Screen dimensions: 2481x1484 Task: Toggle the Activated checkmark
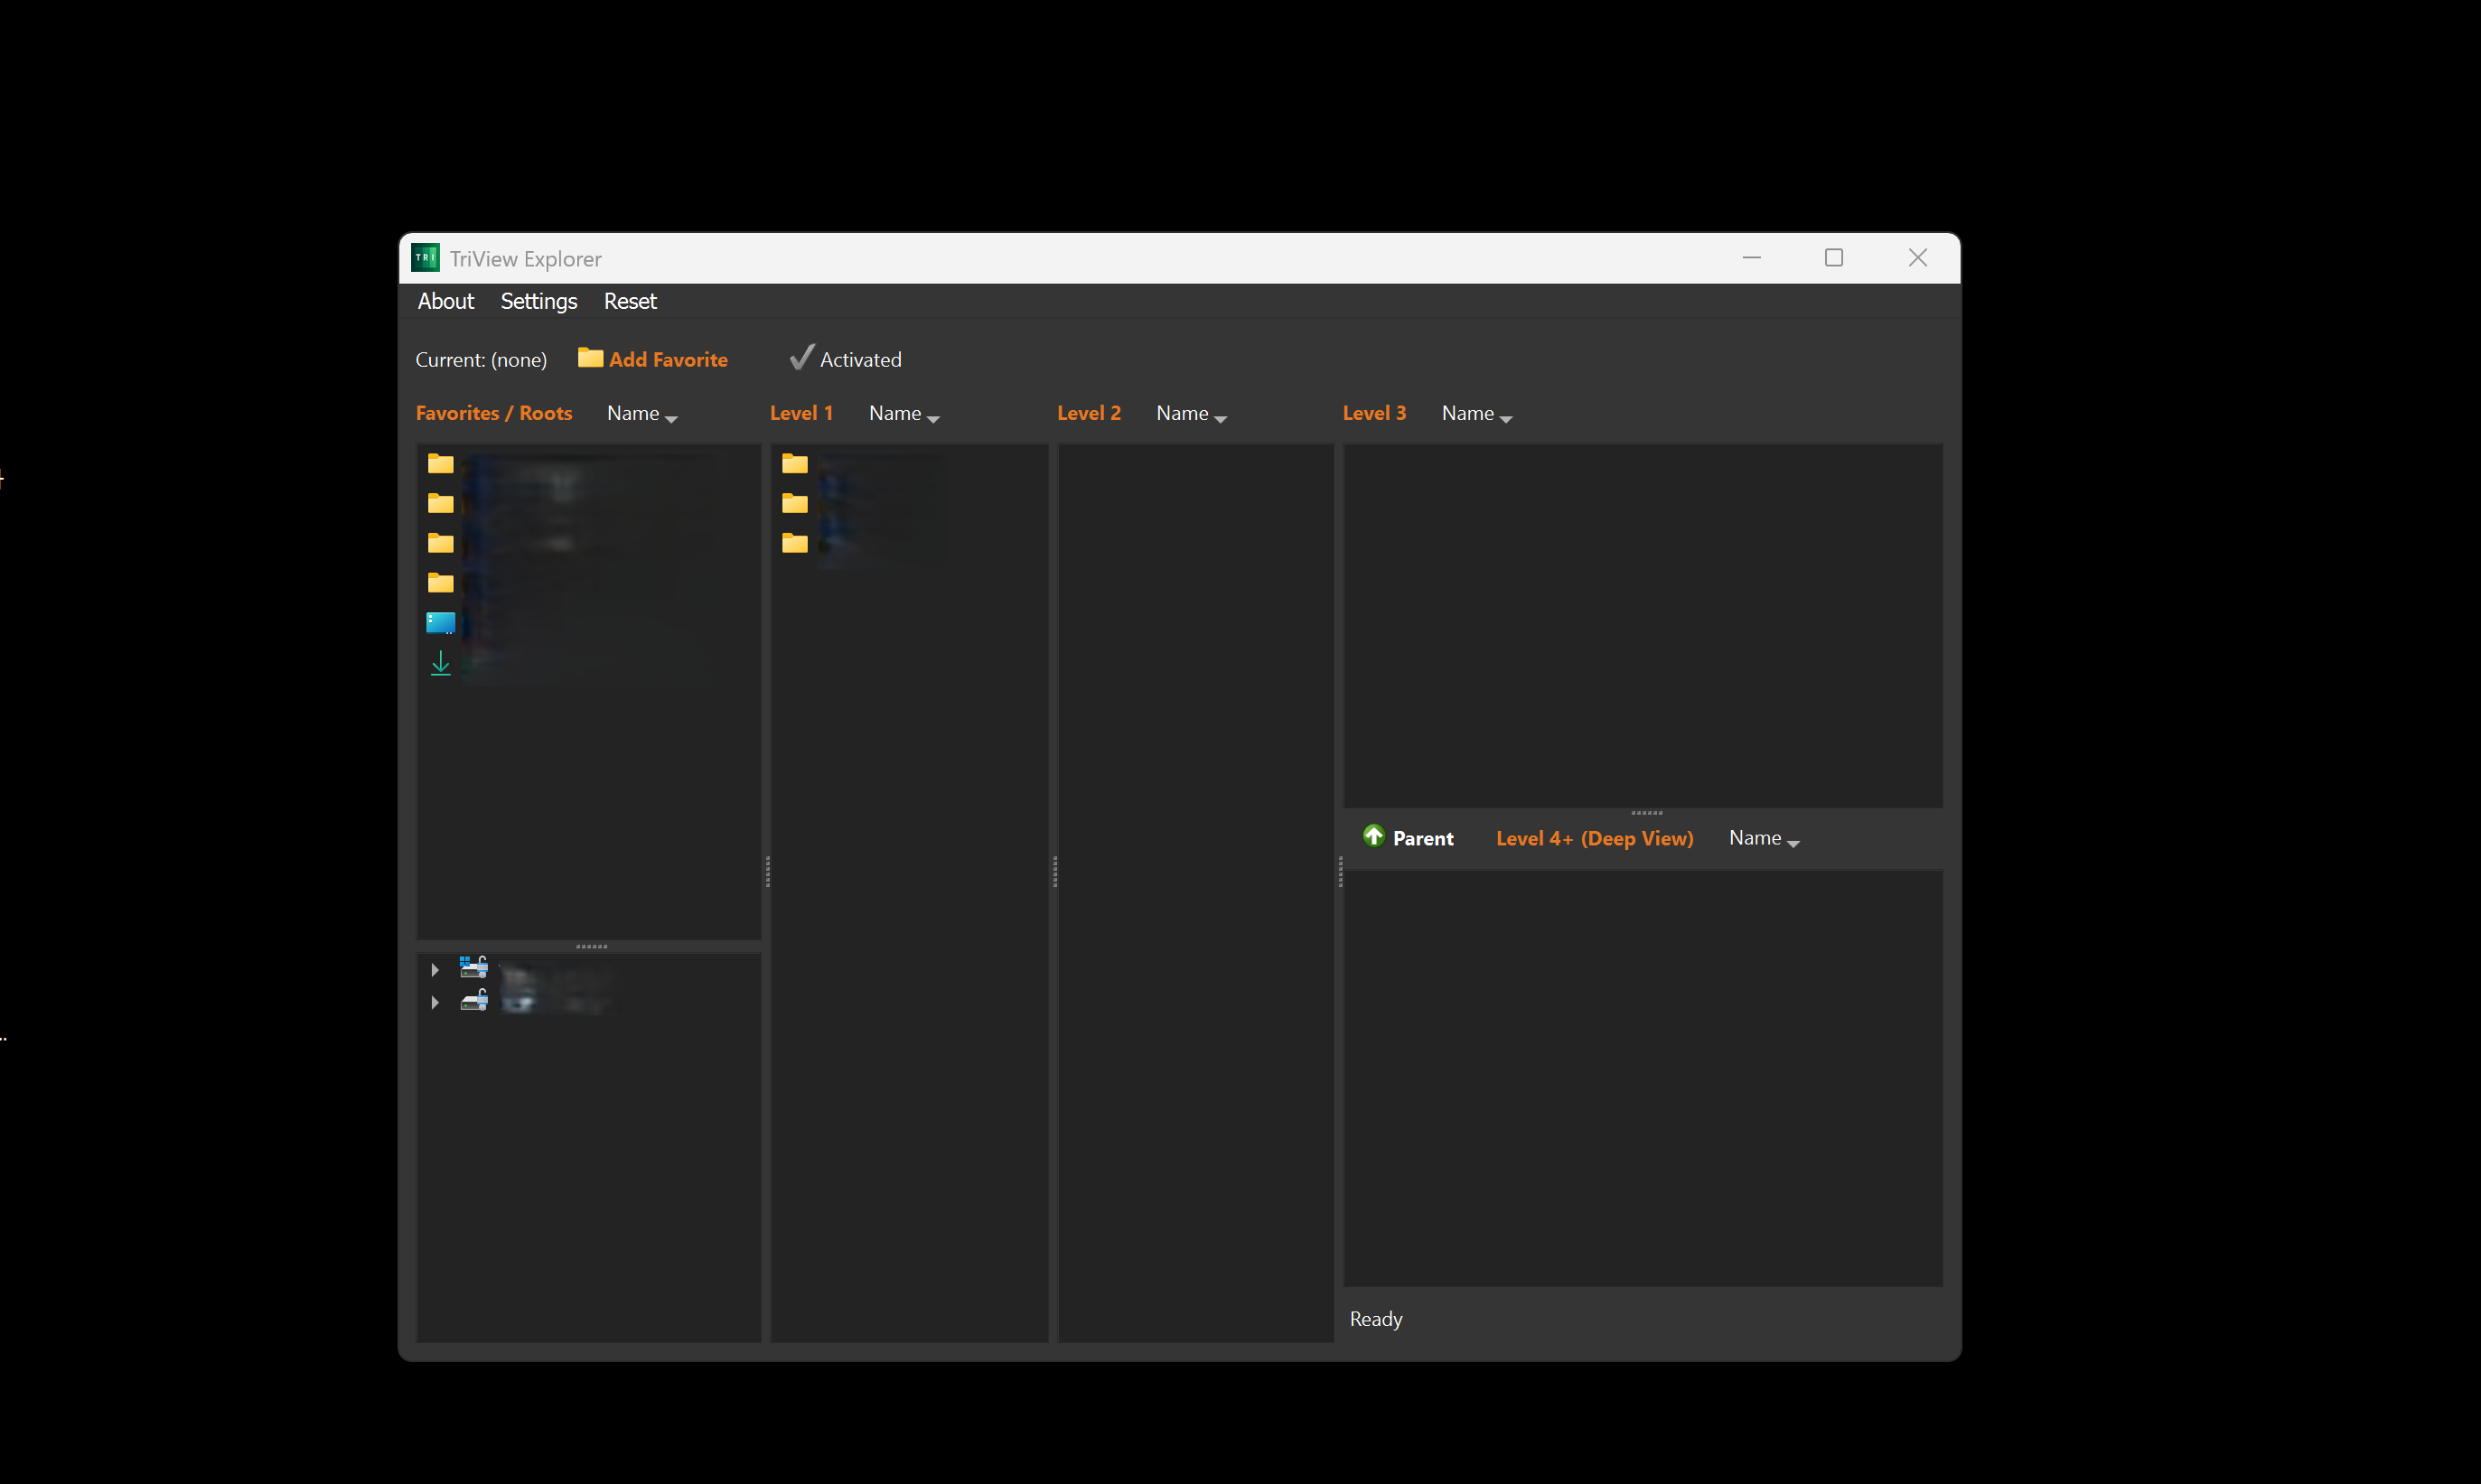(x=801, y=358)
